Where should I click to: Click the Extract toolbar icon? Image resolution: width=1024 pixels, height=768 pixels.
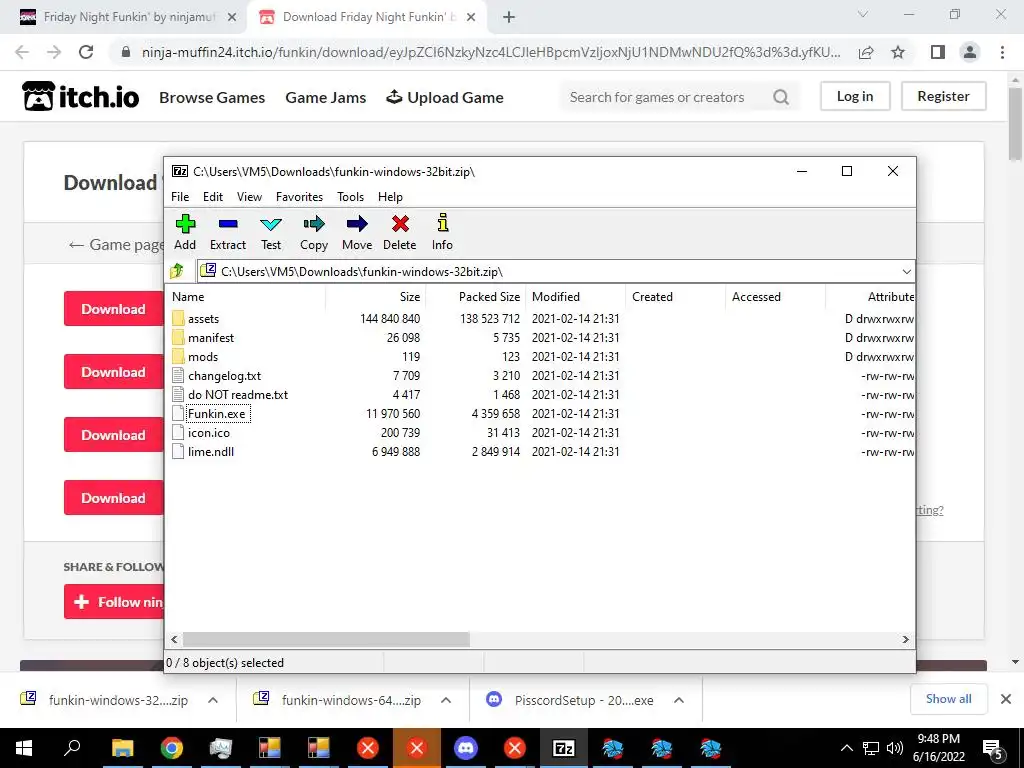pyautogui.click(x=228, y=224)
